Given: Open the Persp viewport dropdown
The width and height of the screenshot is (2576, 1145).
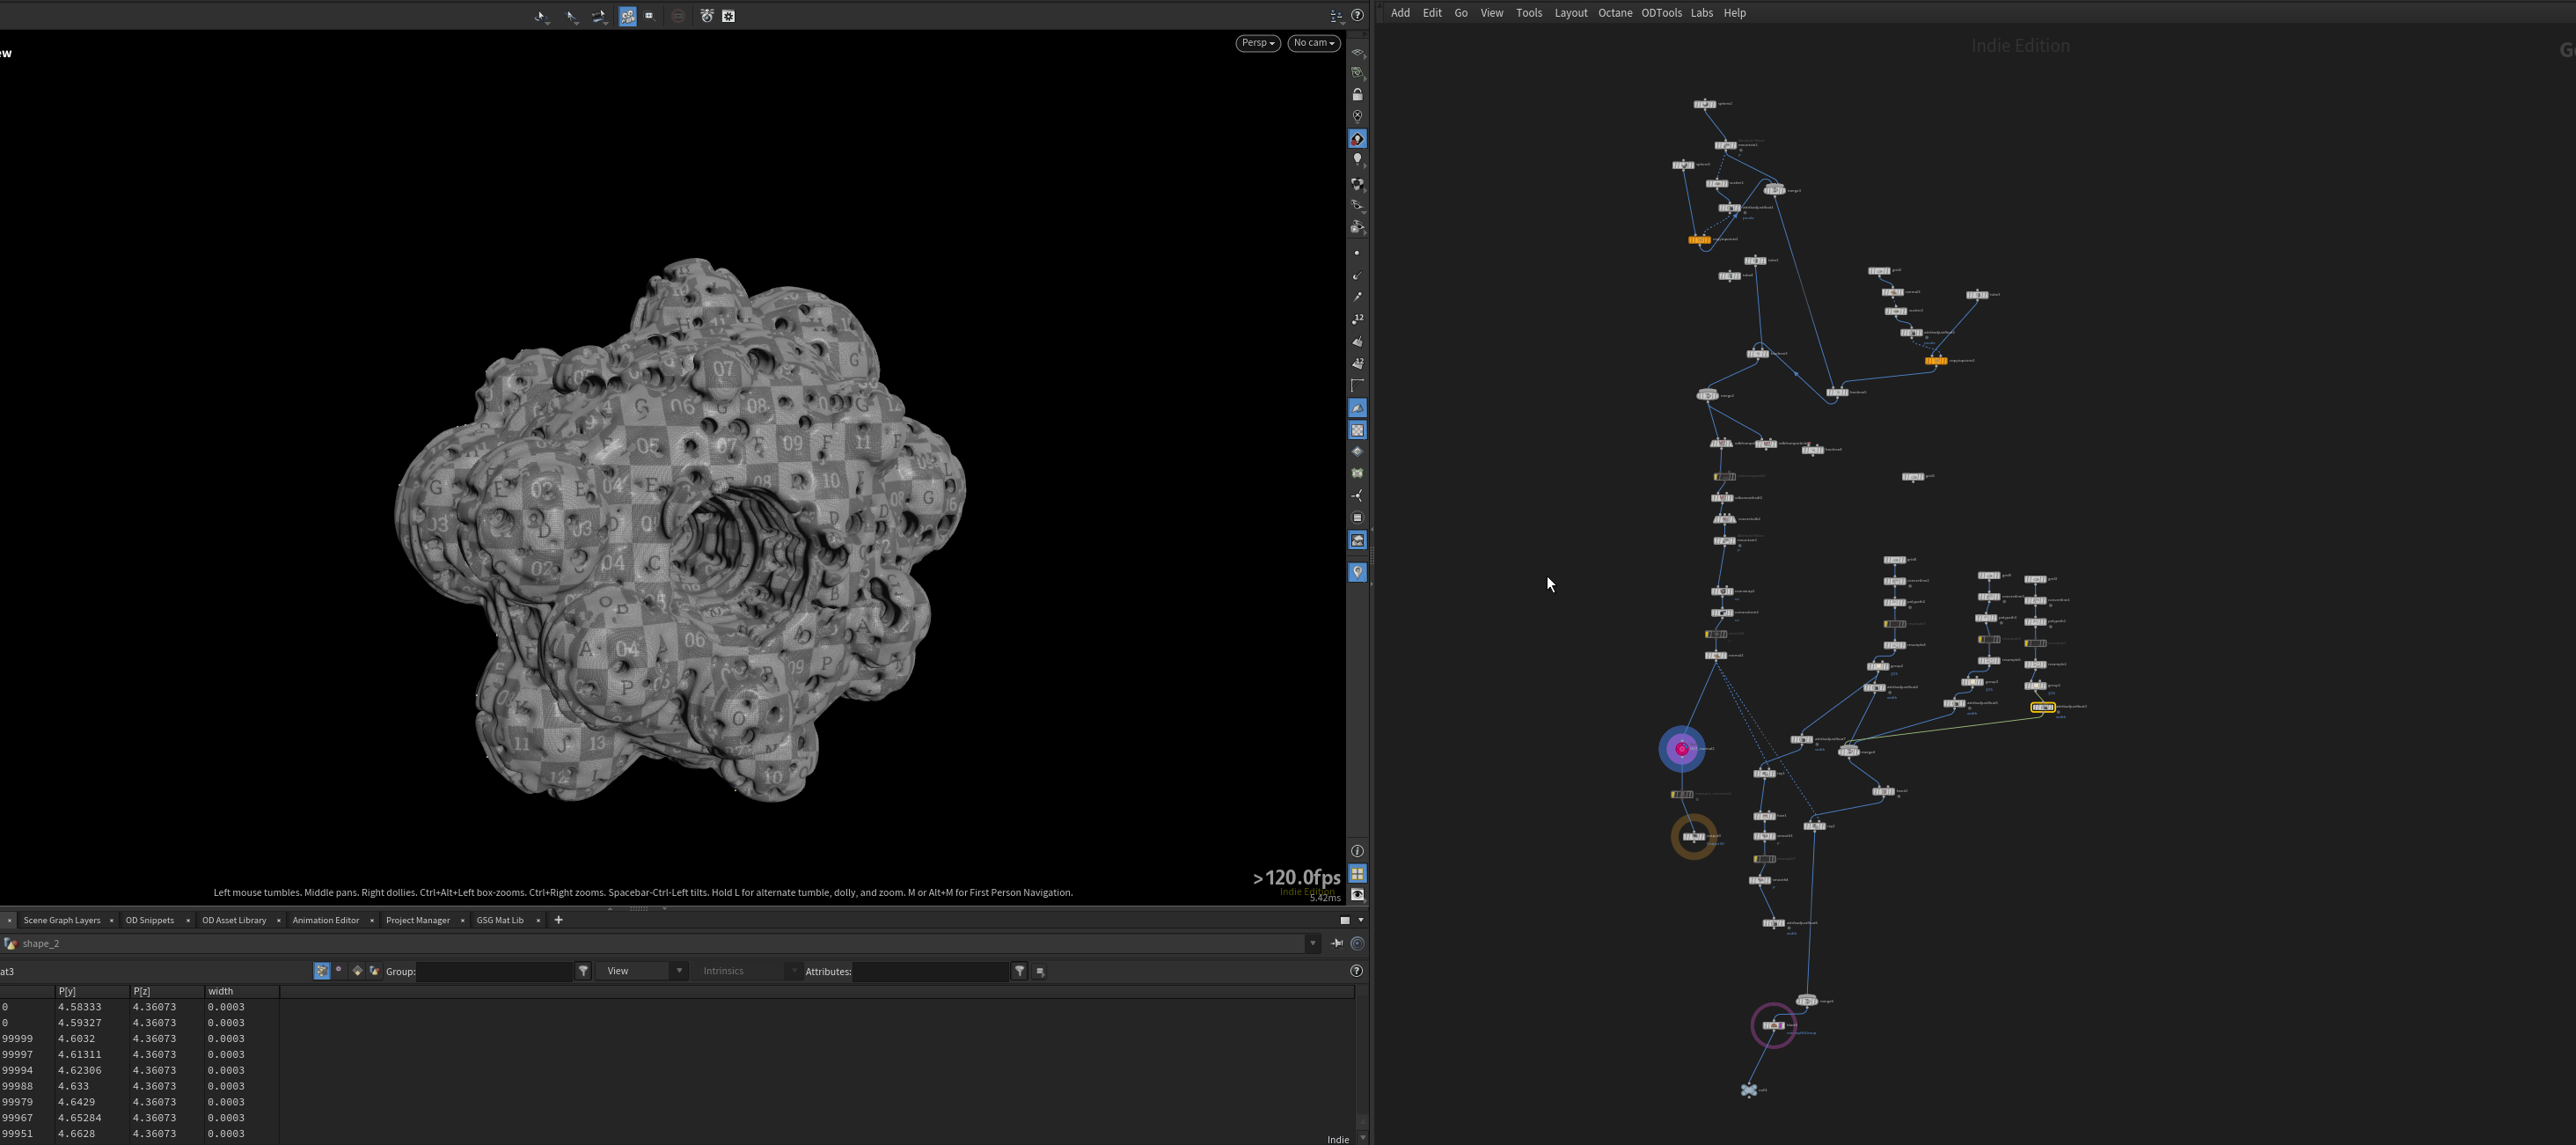Looking at the screenshot, I should coord(1258,43).
